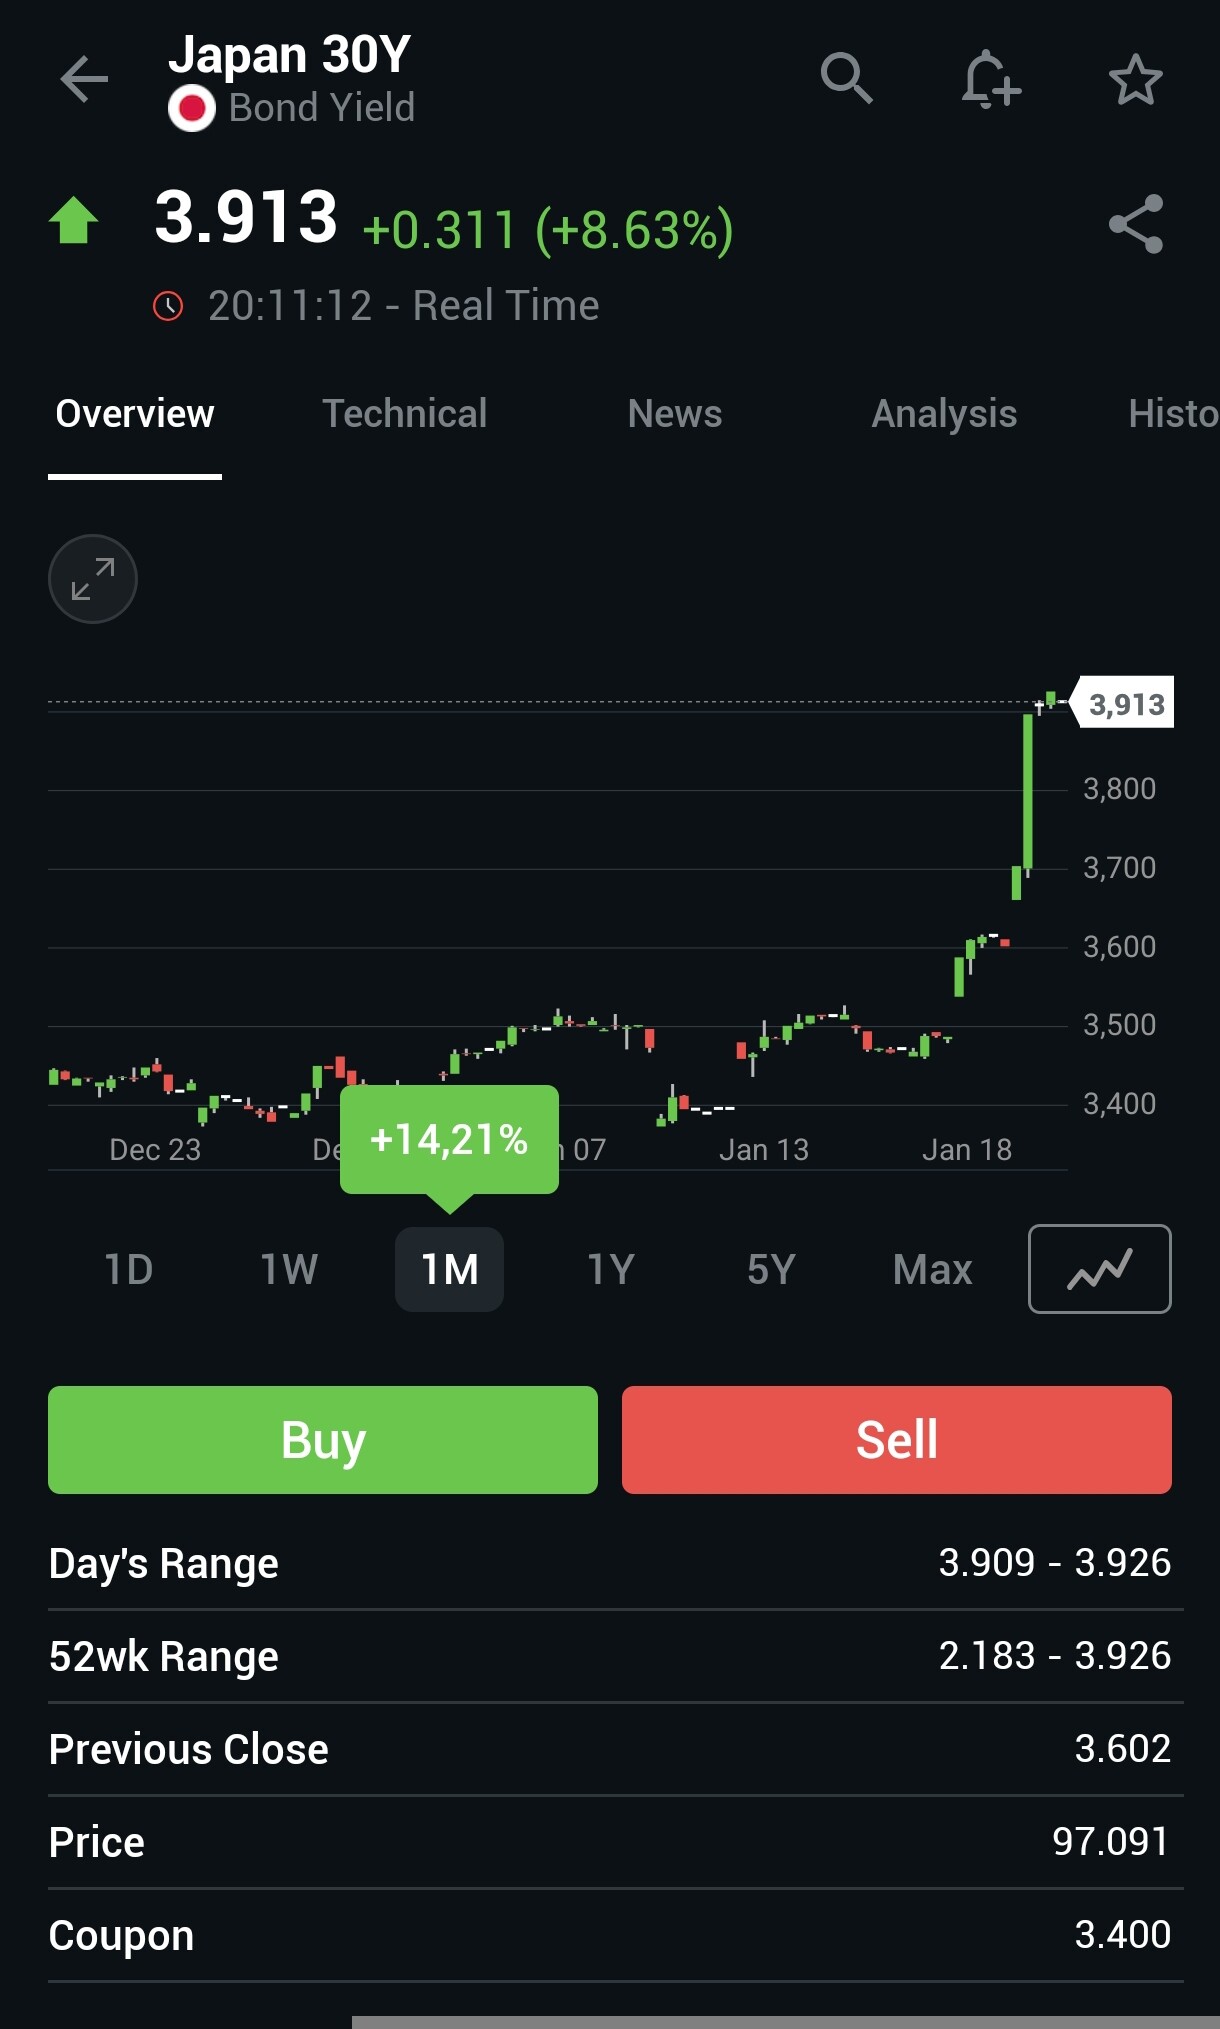Star Japan 30Y as a favorite

pyautogui.click(x=1135, y=80)
